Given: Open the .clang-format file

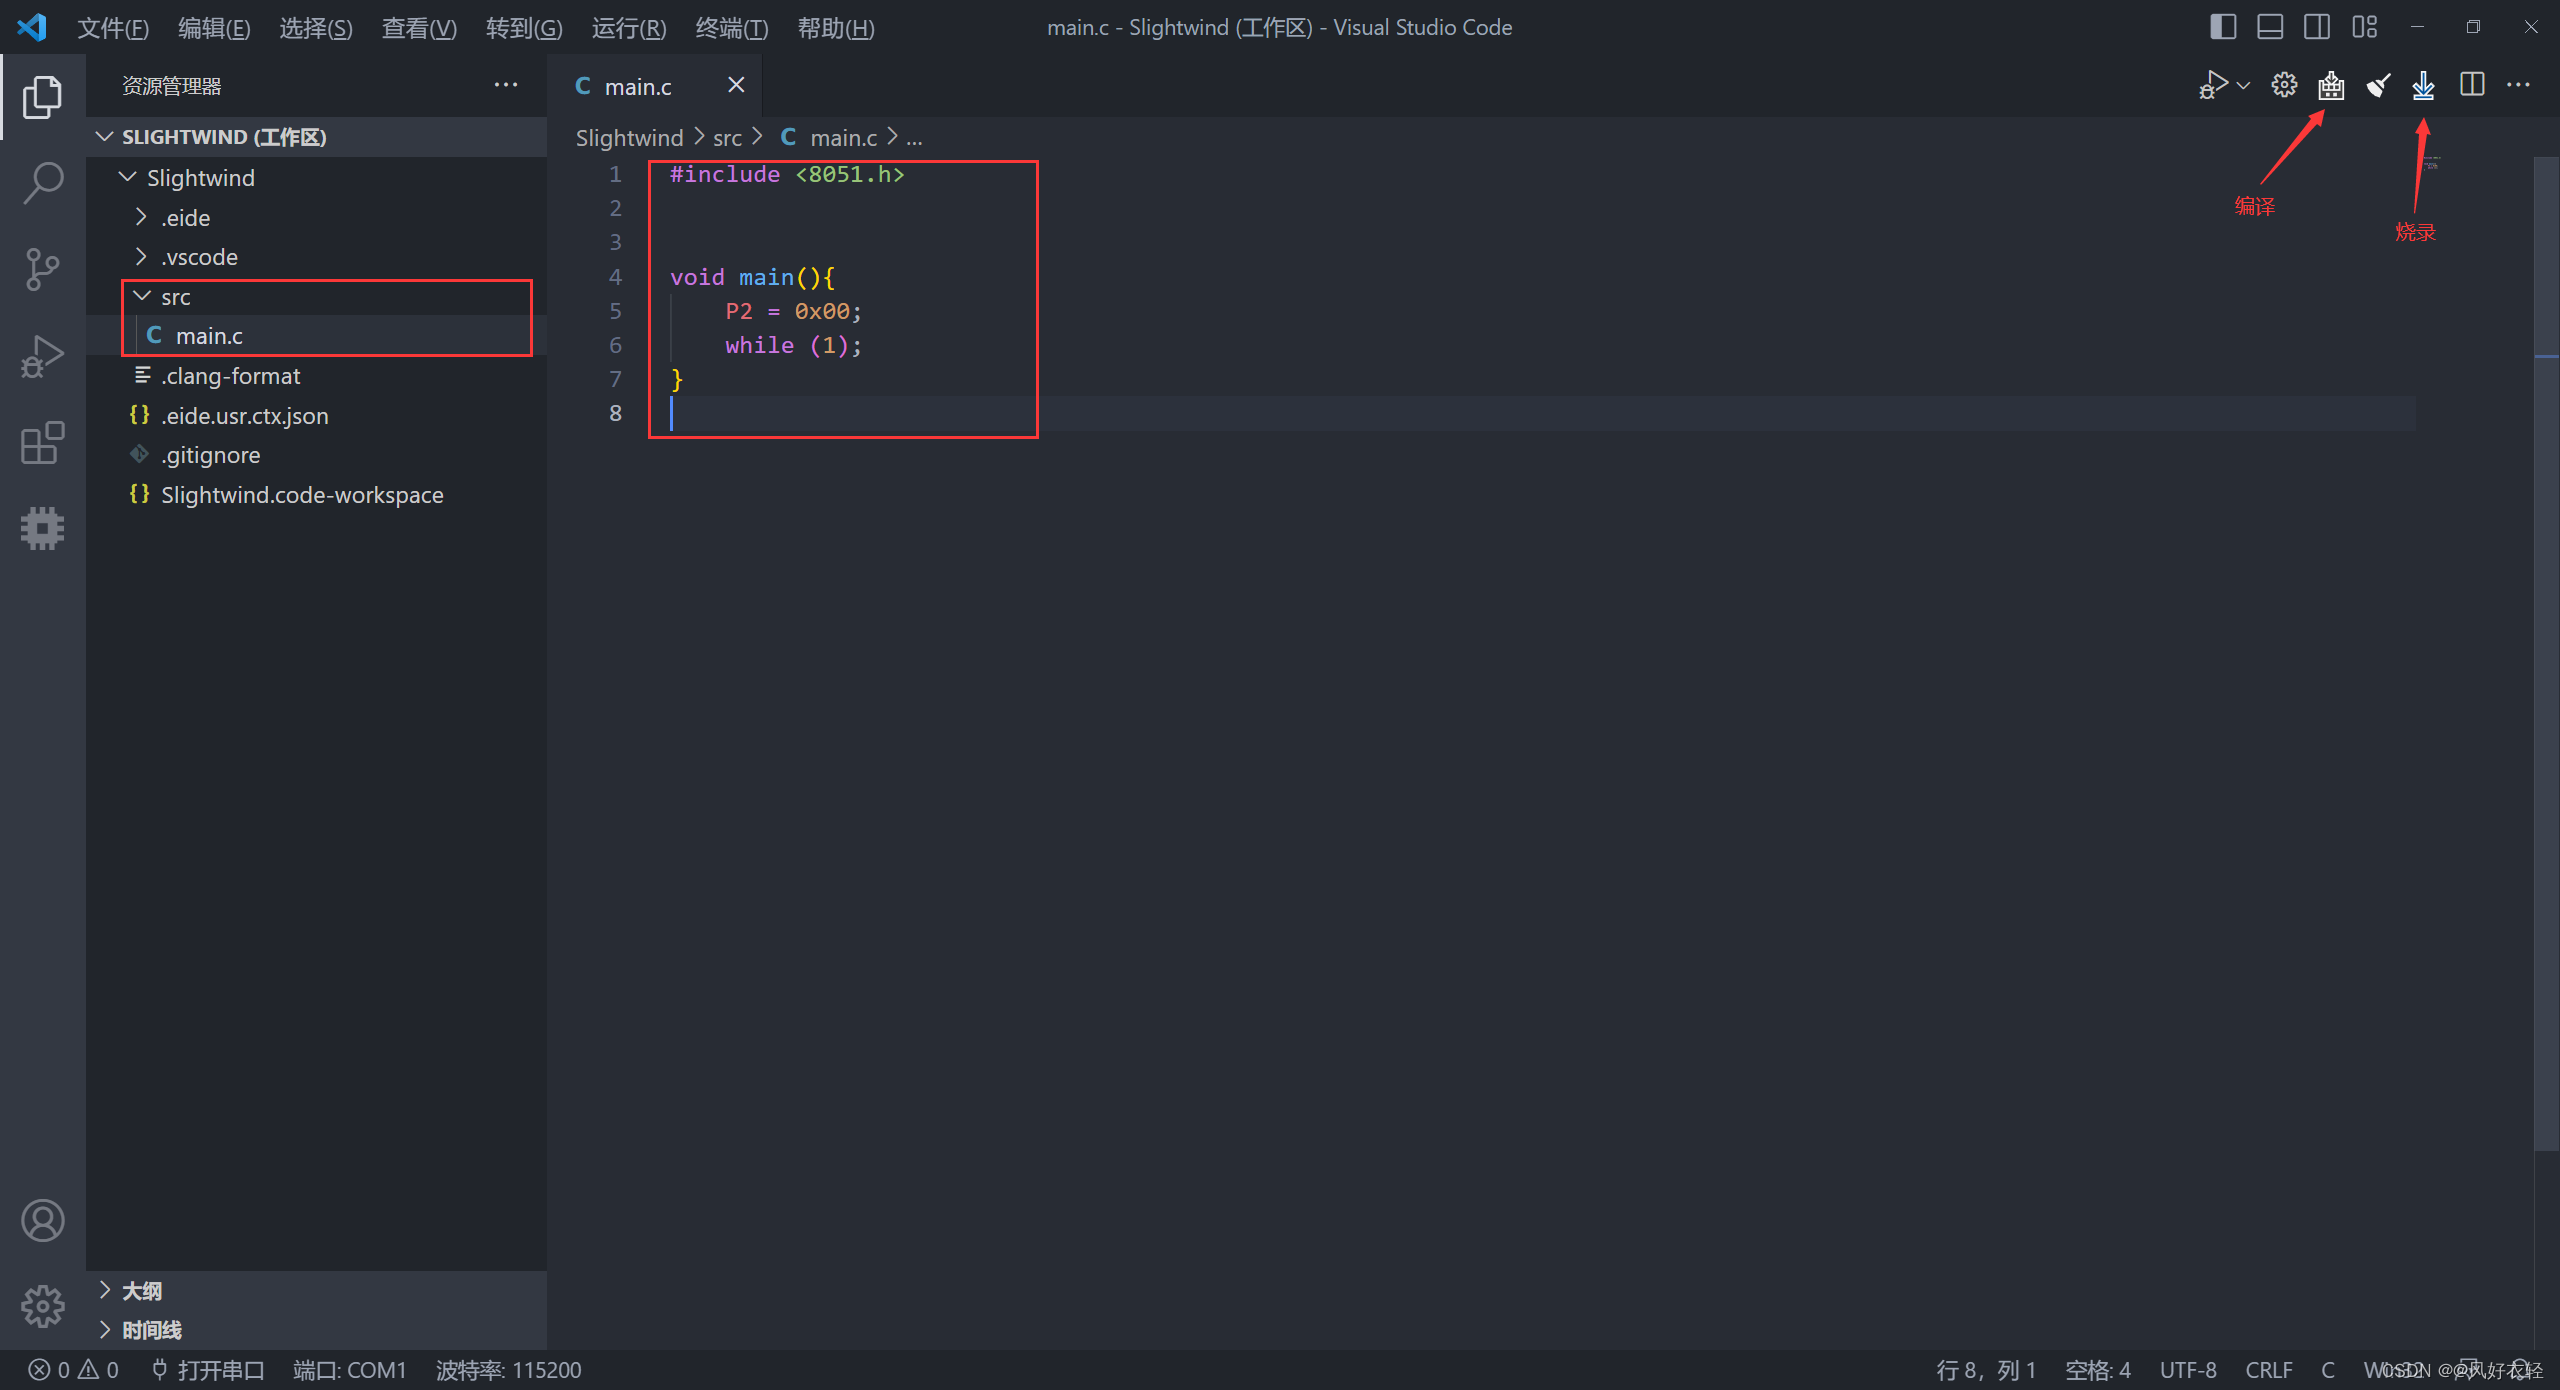Looking at the screenshot, I should coord(316,376).
